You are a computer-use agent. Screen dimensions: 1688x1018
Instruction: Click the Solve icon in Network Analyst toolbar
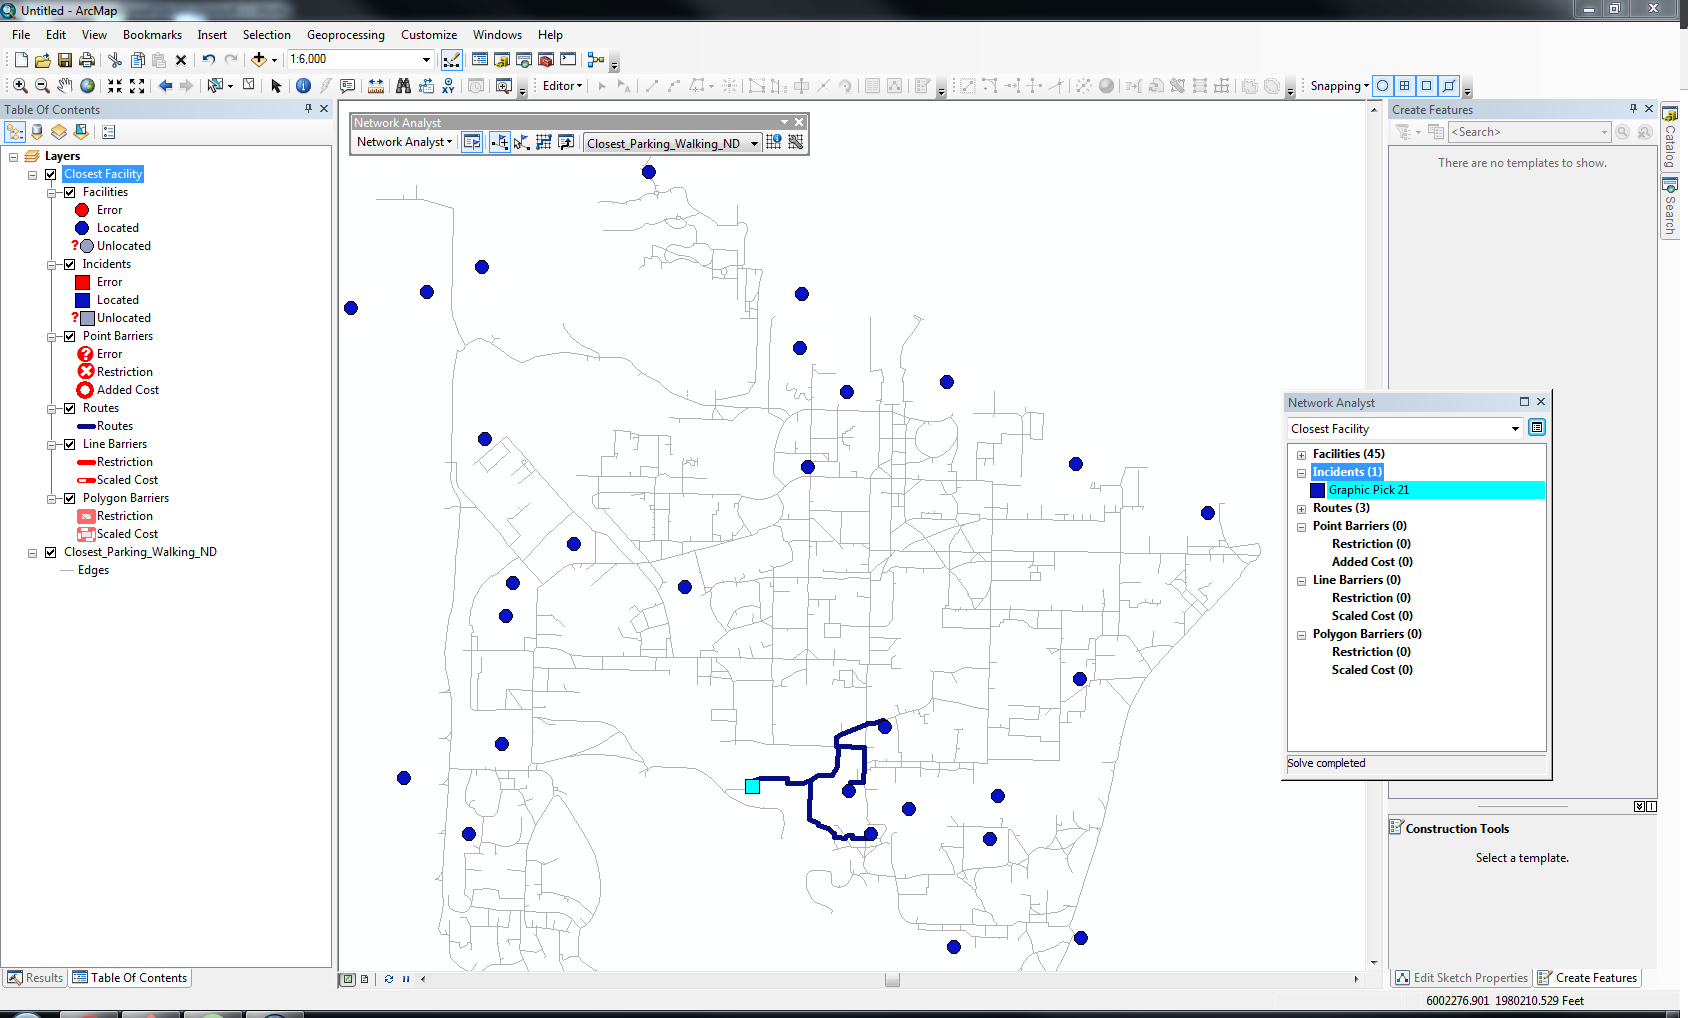click(x=544, y=143)
